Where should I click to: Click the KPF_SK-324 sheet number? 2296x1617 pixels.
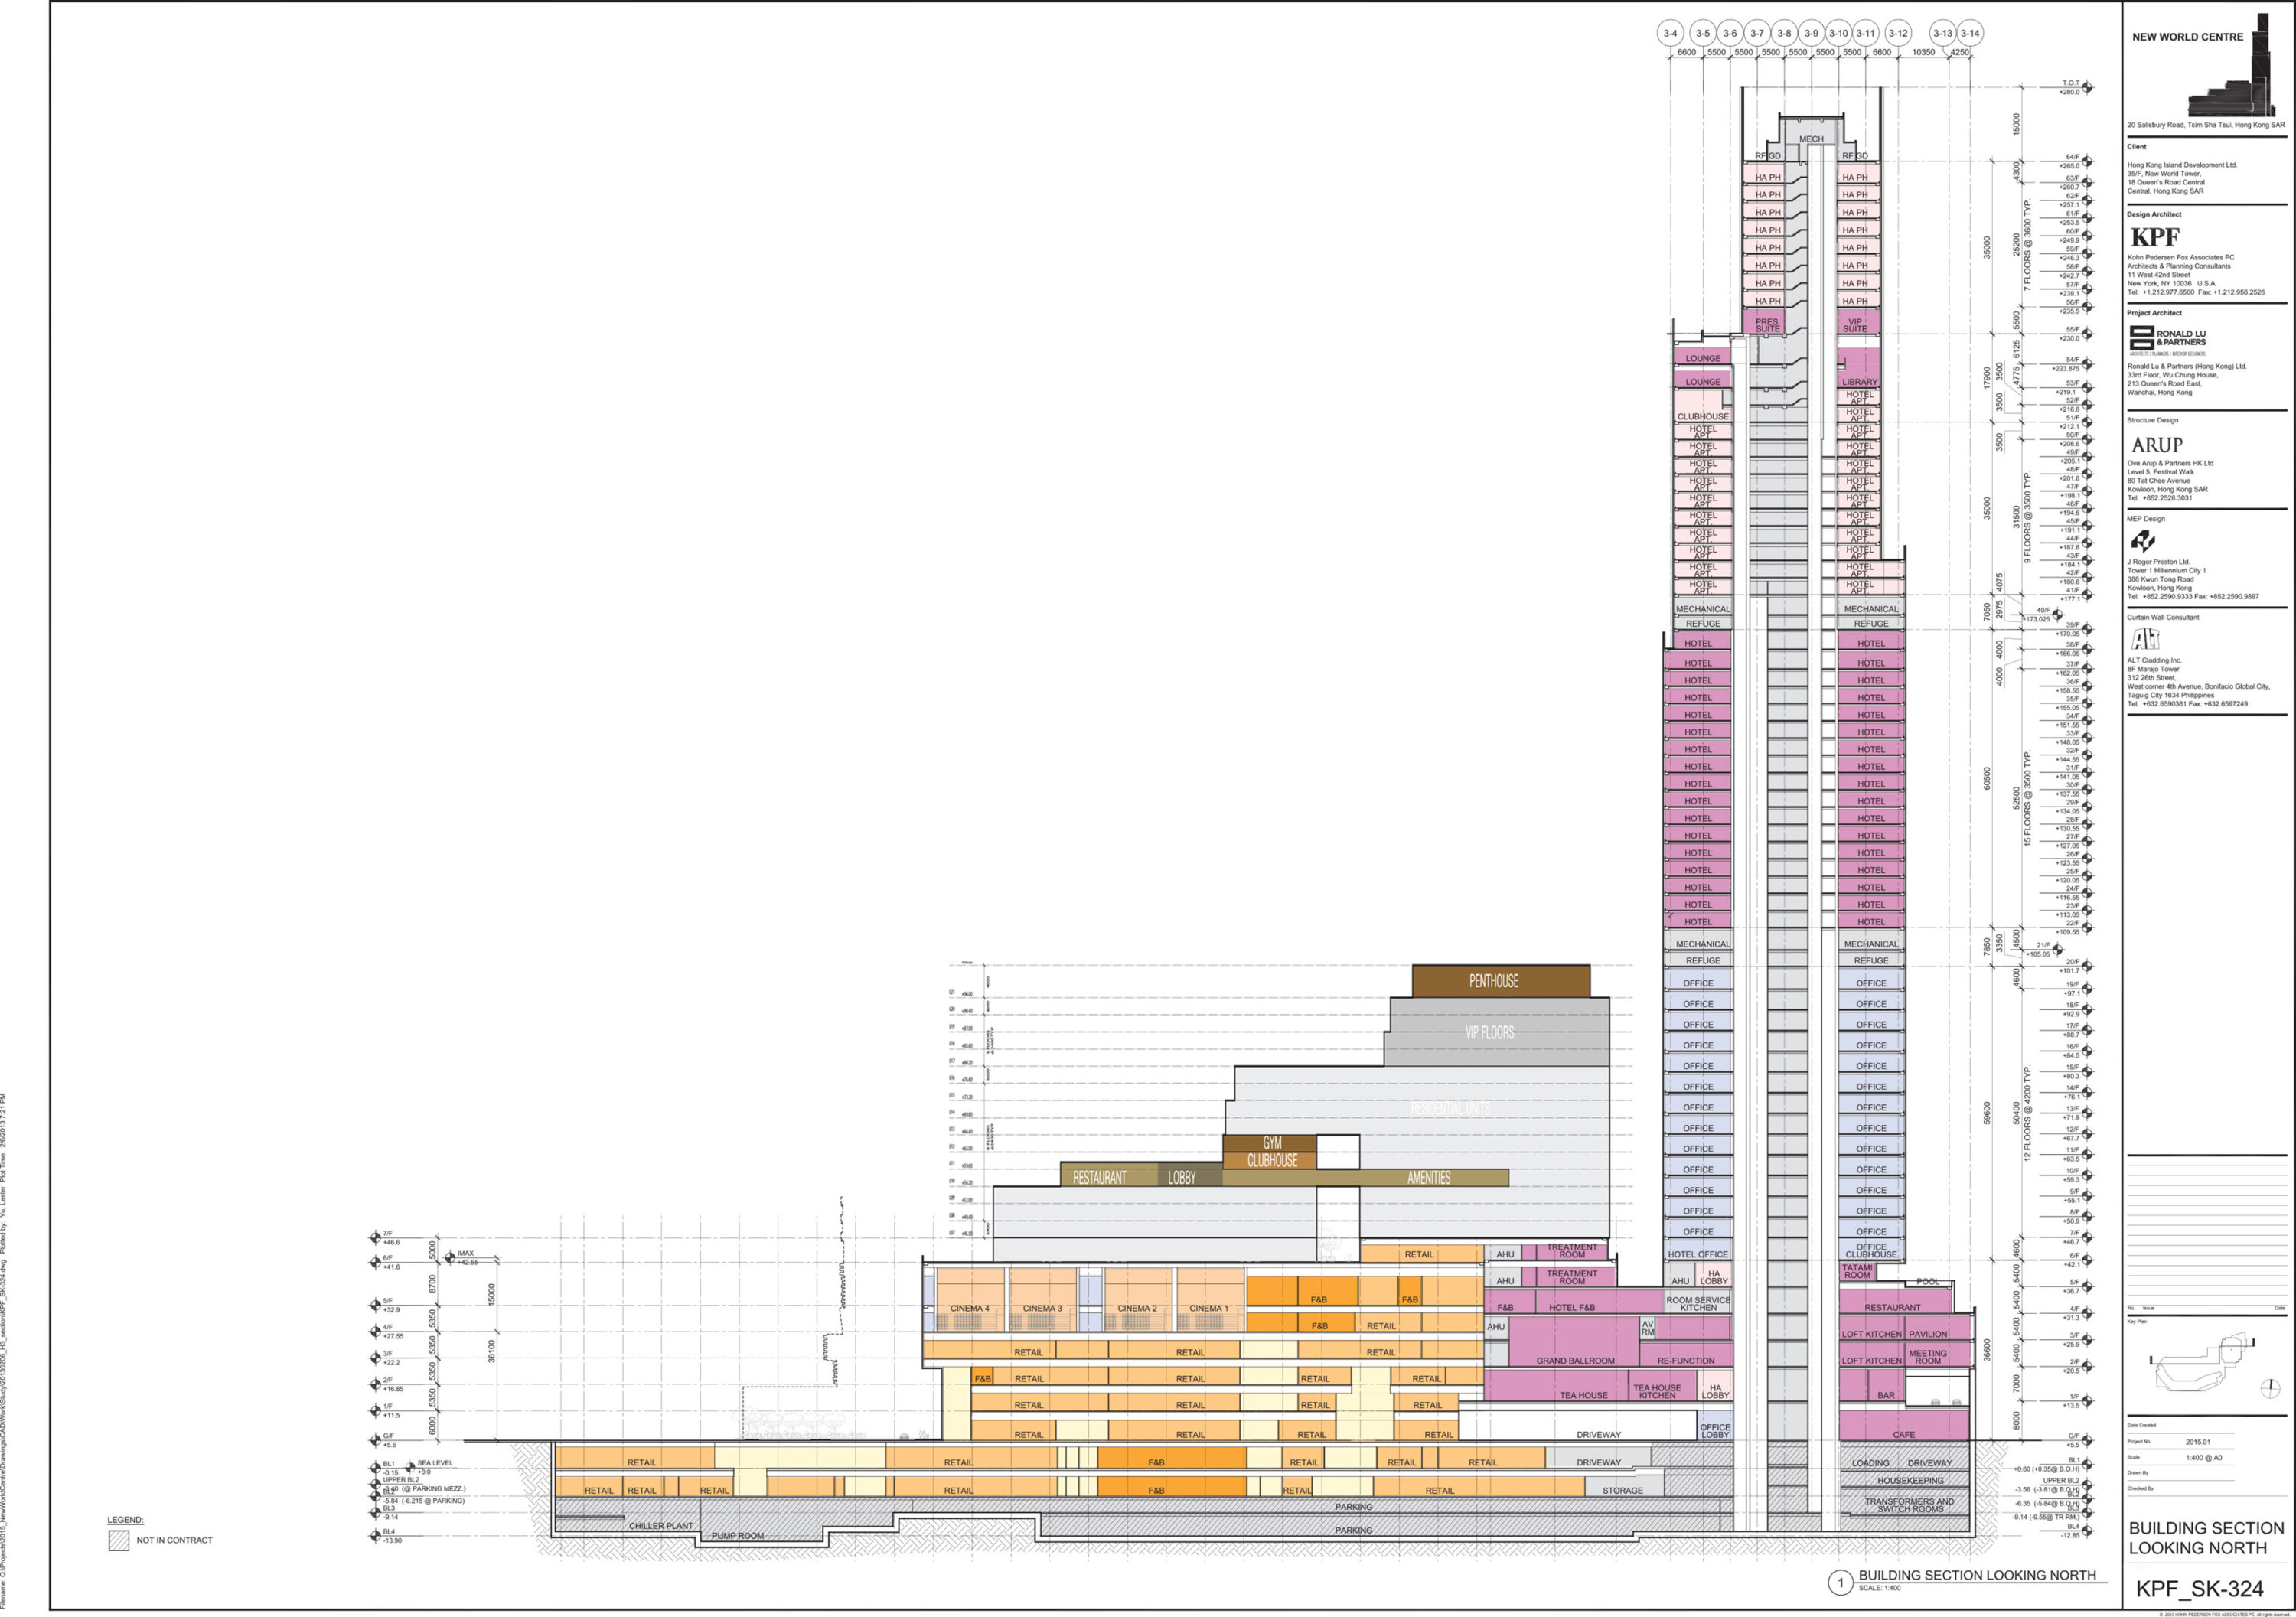pos(2199,1589)
